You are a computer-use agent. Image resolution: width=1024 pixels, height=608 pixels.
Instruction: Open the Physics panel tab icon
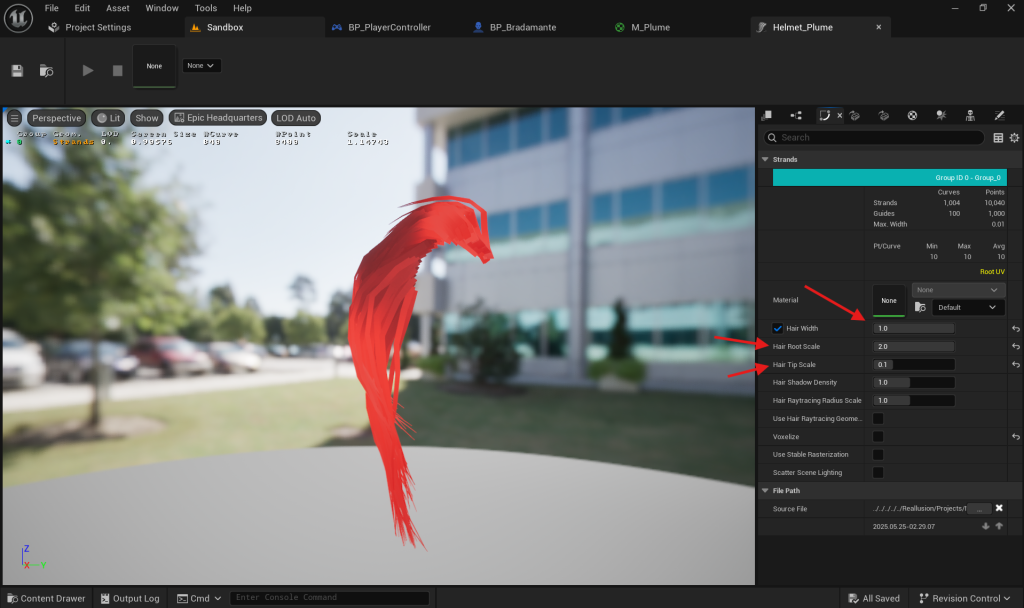941,116
